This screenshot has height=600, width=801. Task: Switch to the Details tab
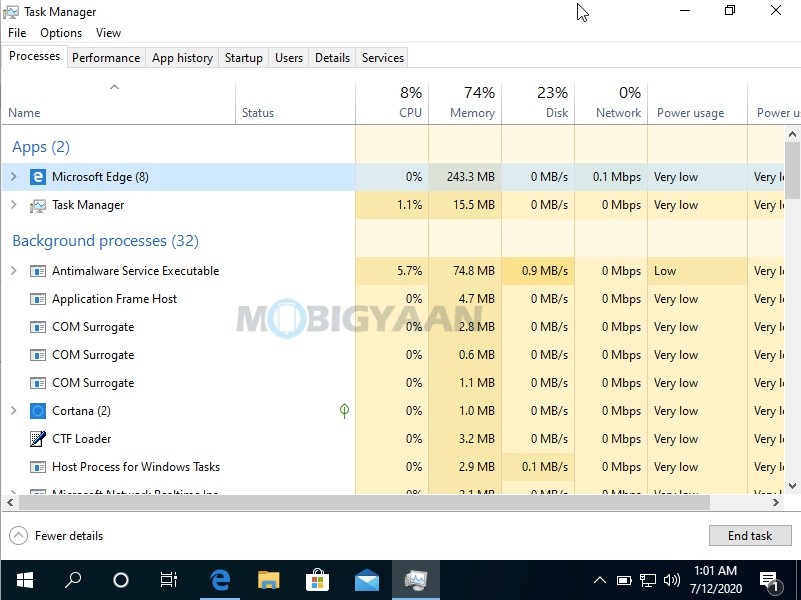pyautogui.click(x=332, y=58)
